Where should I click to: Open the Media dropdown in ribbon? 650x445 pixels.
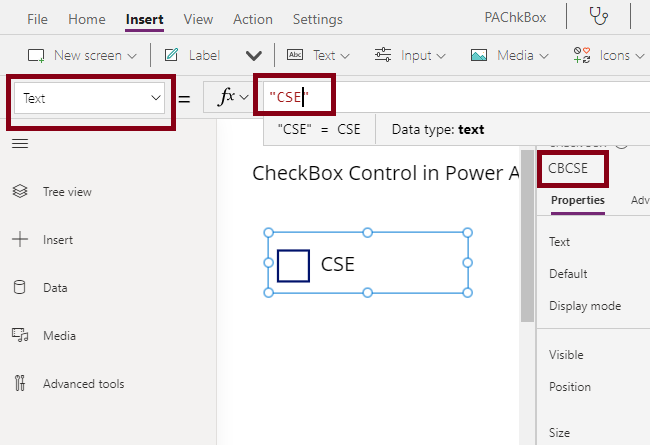coord(523,55)
